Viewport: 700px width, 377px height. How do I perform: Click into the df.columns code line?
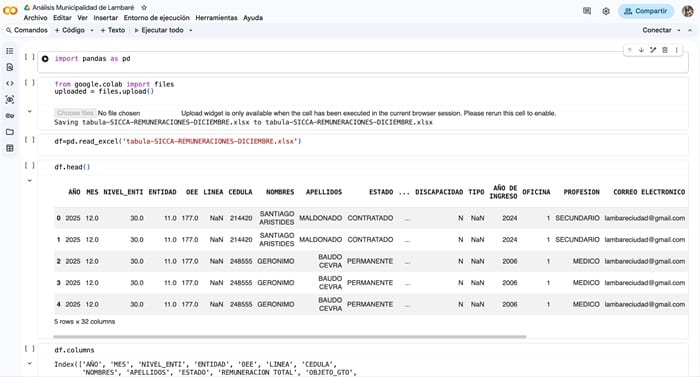74,350
